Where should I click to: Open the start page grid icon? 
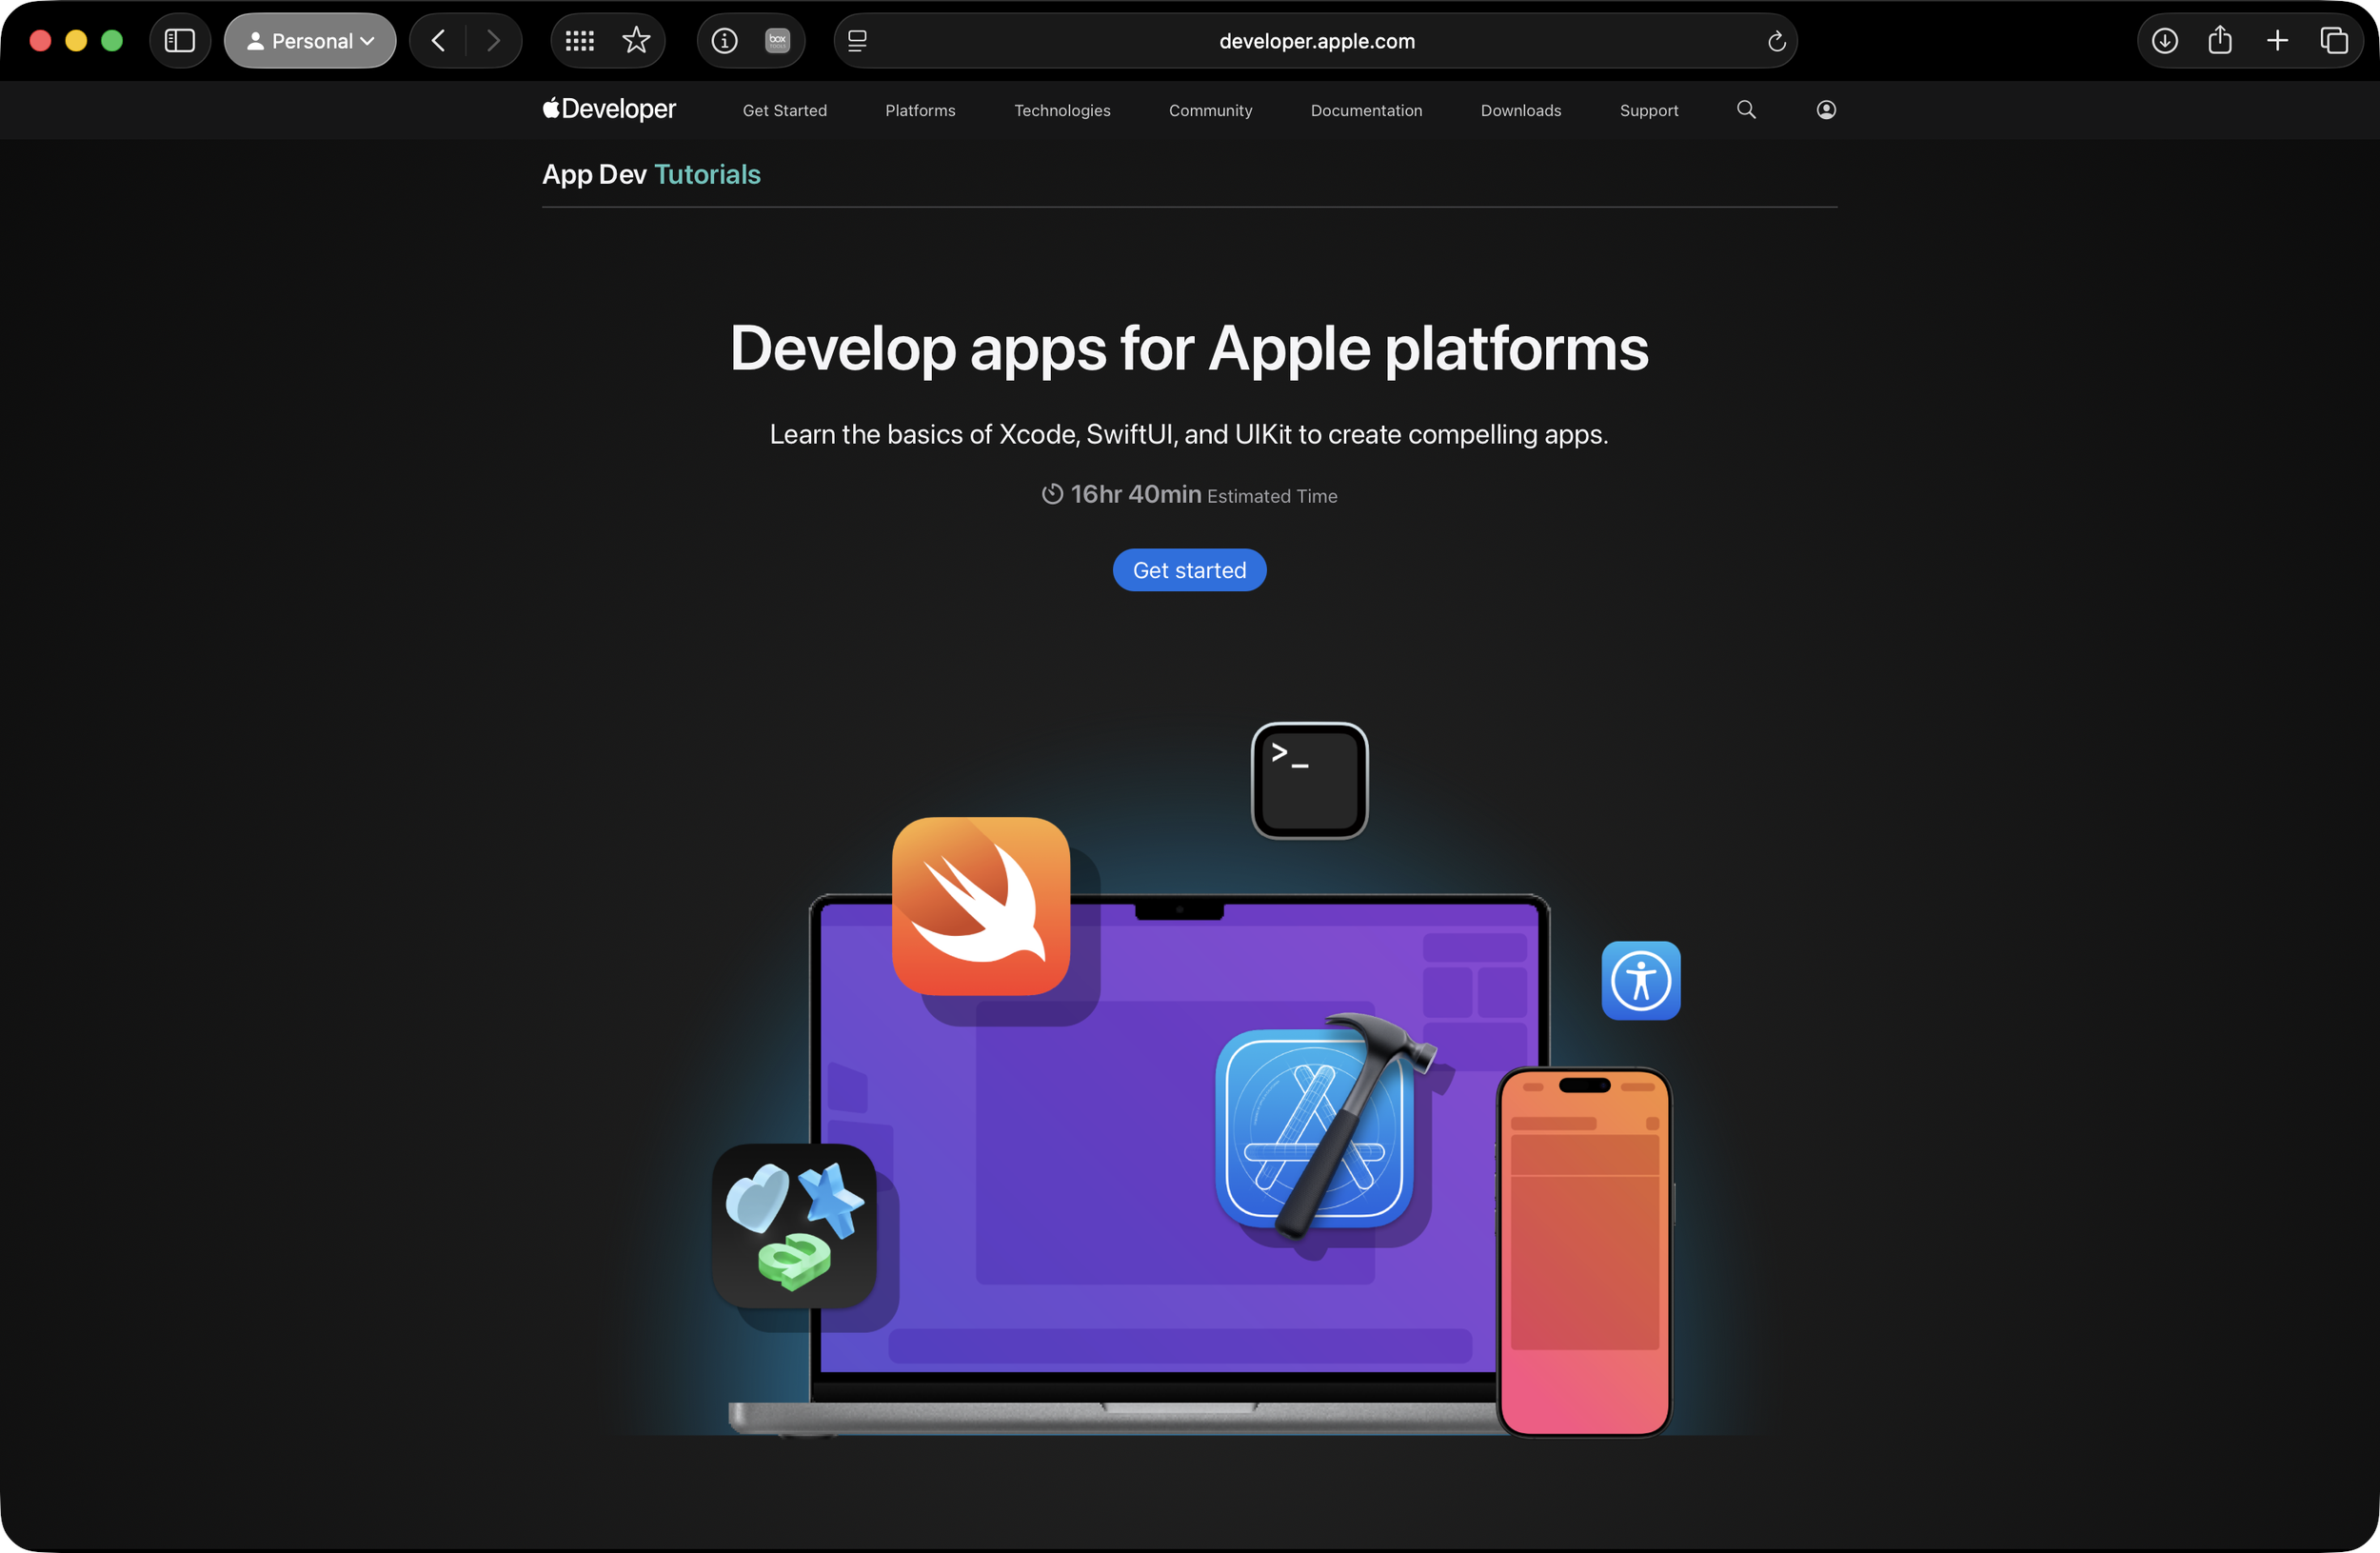[x=580, y=41]
